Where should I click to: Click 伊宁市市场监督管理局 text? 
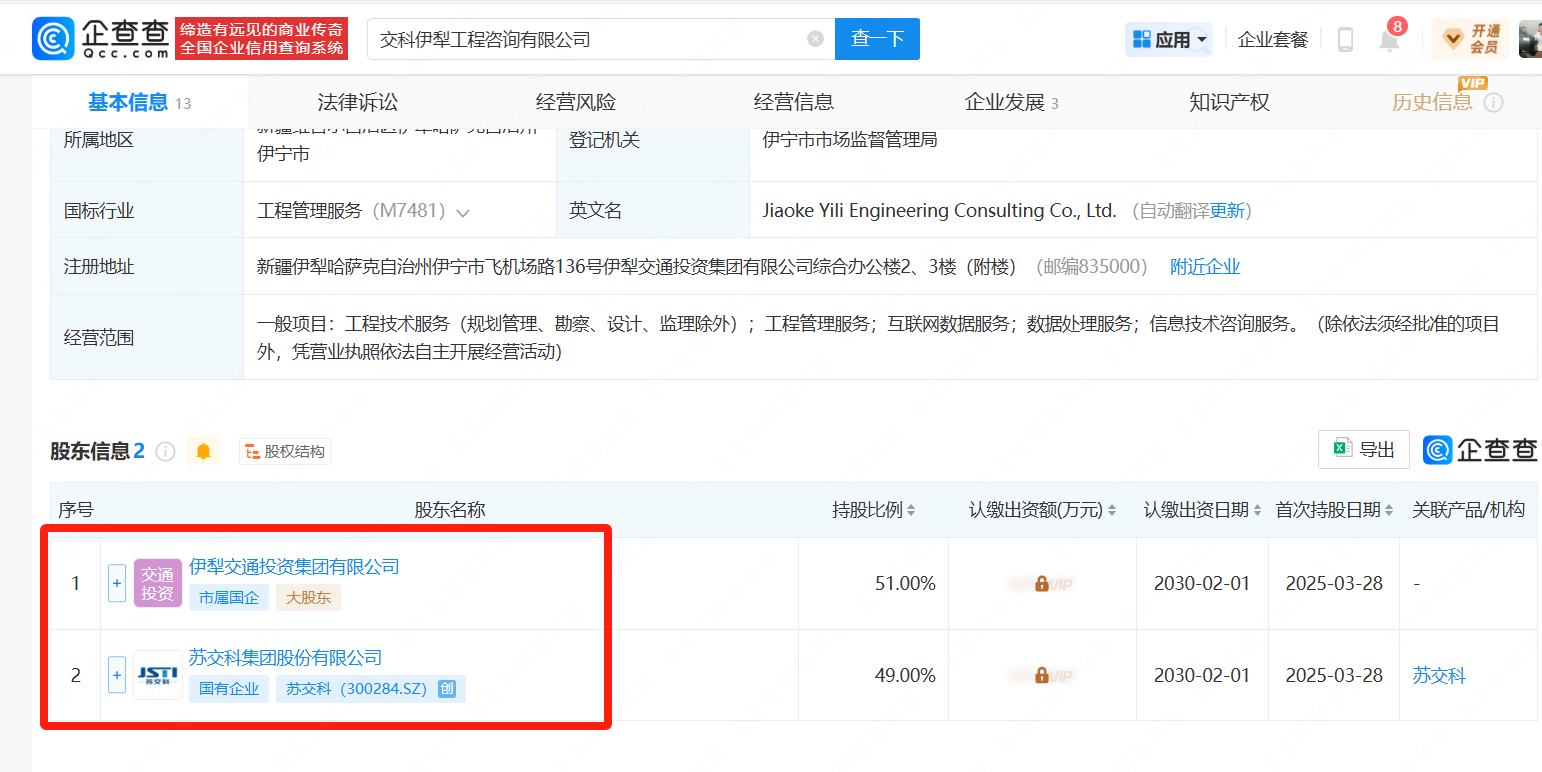[850, 140]
